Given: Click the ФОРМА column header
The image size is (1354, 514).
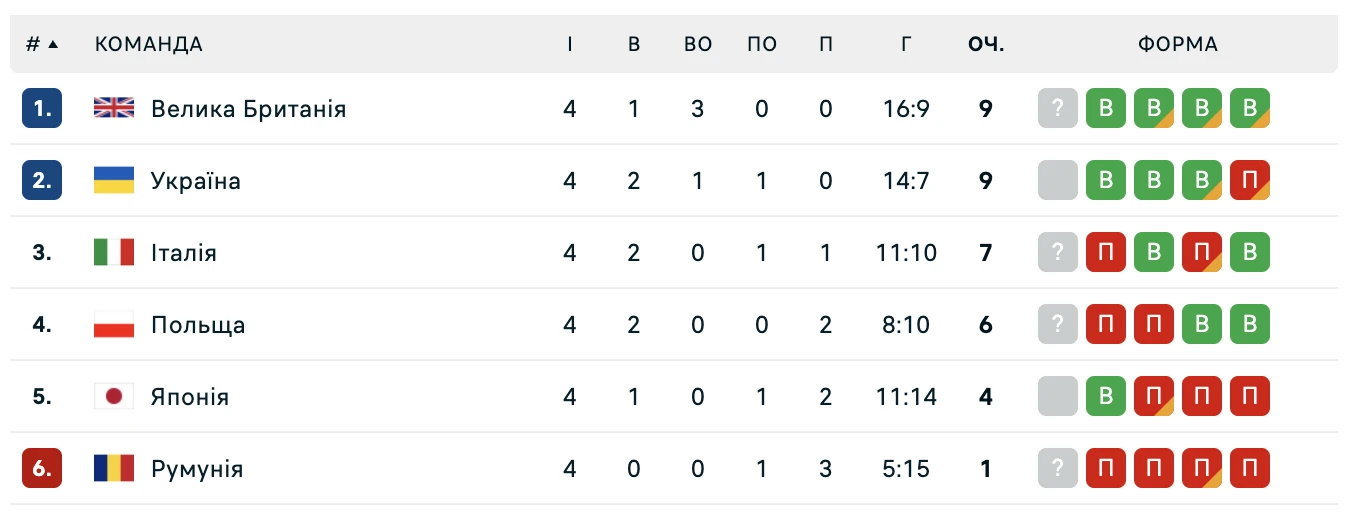Looking at the screenshot, I should [x=1178, y=44].
